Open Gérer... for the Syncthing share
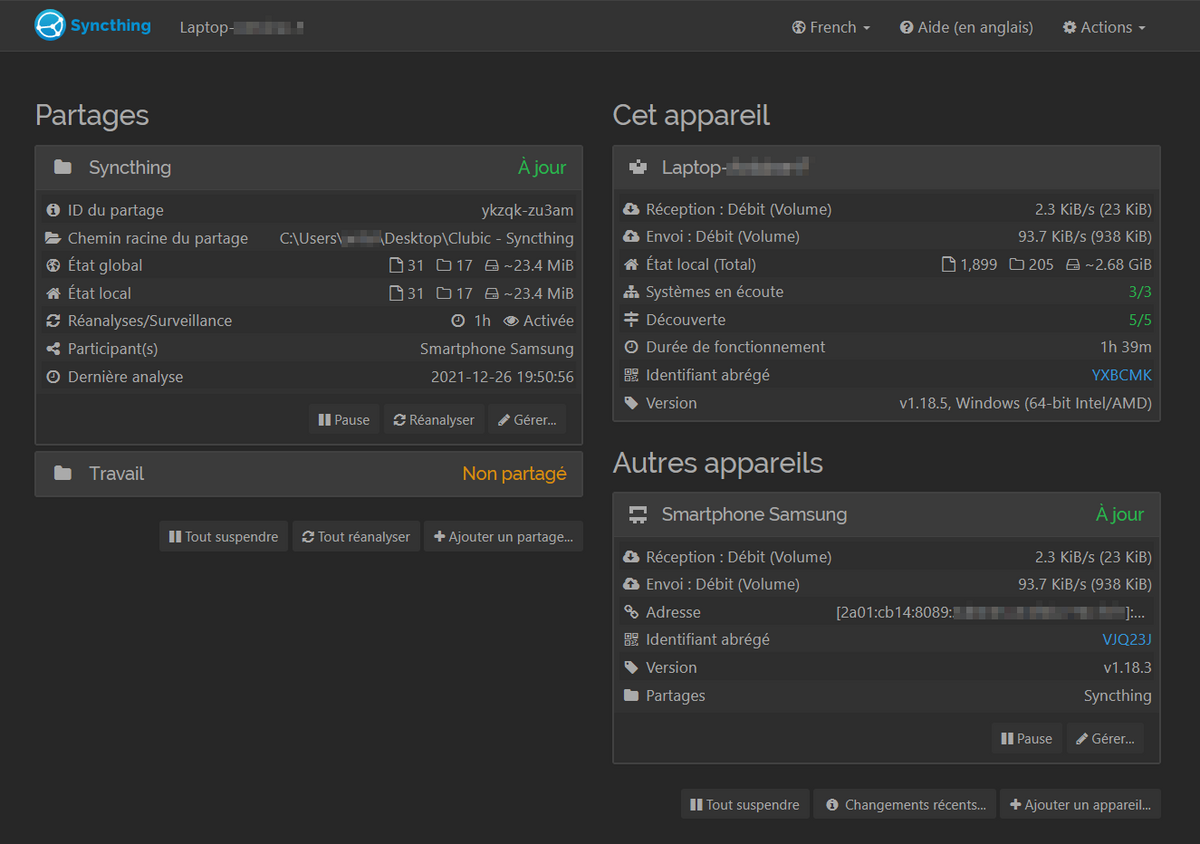Screen dimensions: 1200x844 [527, 420]
